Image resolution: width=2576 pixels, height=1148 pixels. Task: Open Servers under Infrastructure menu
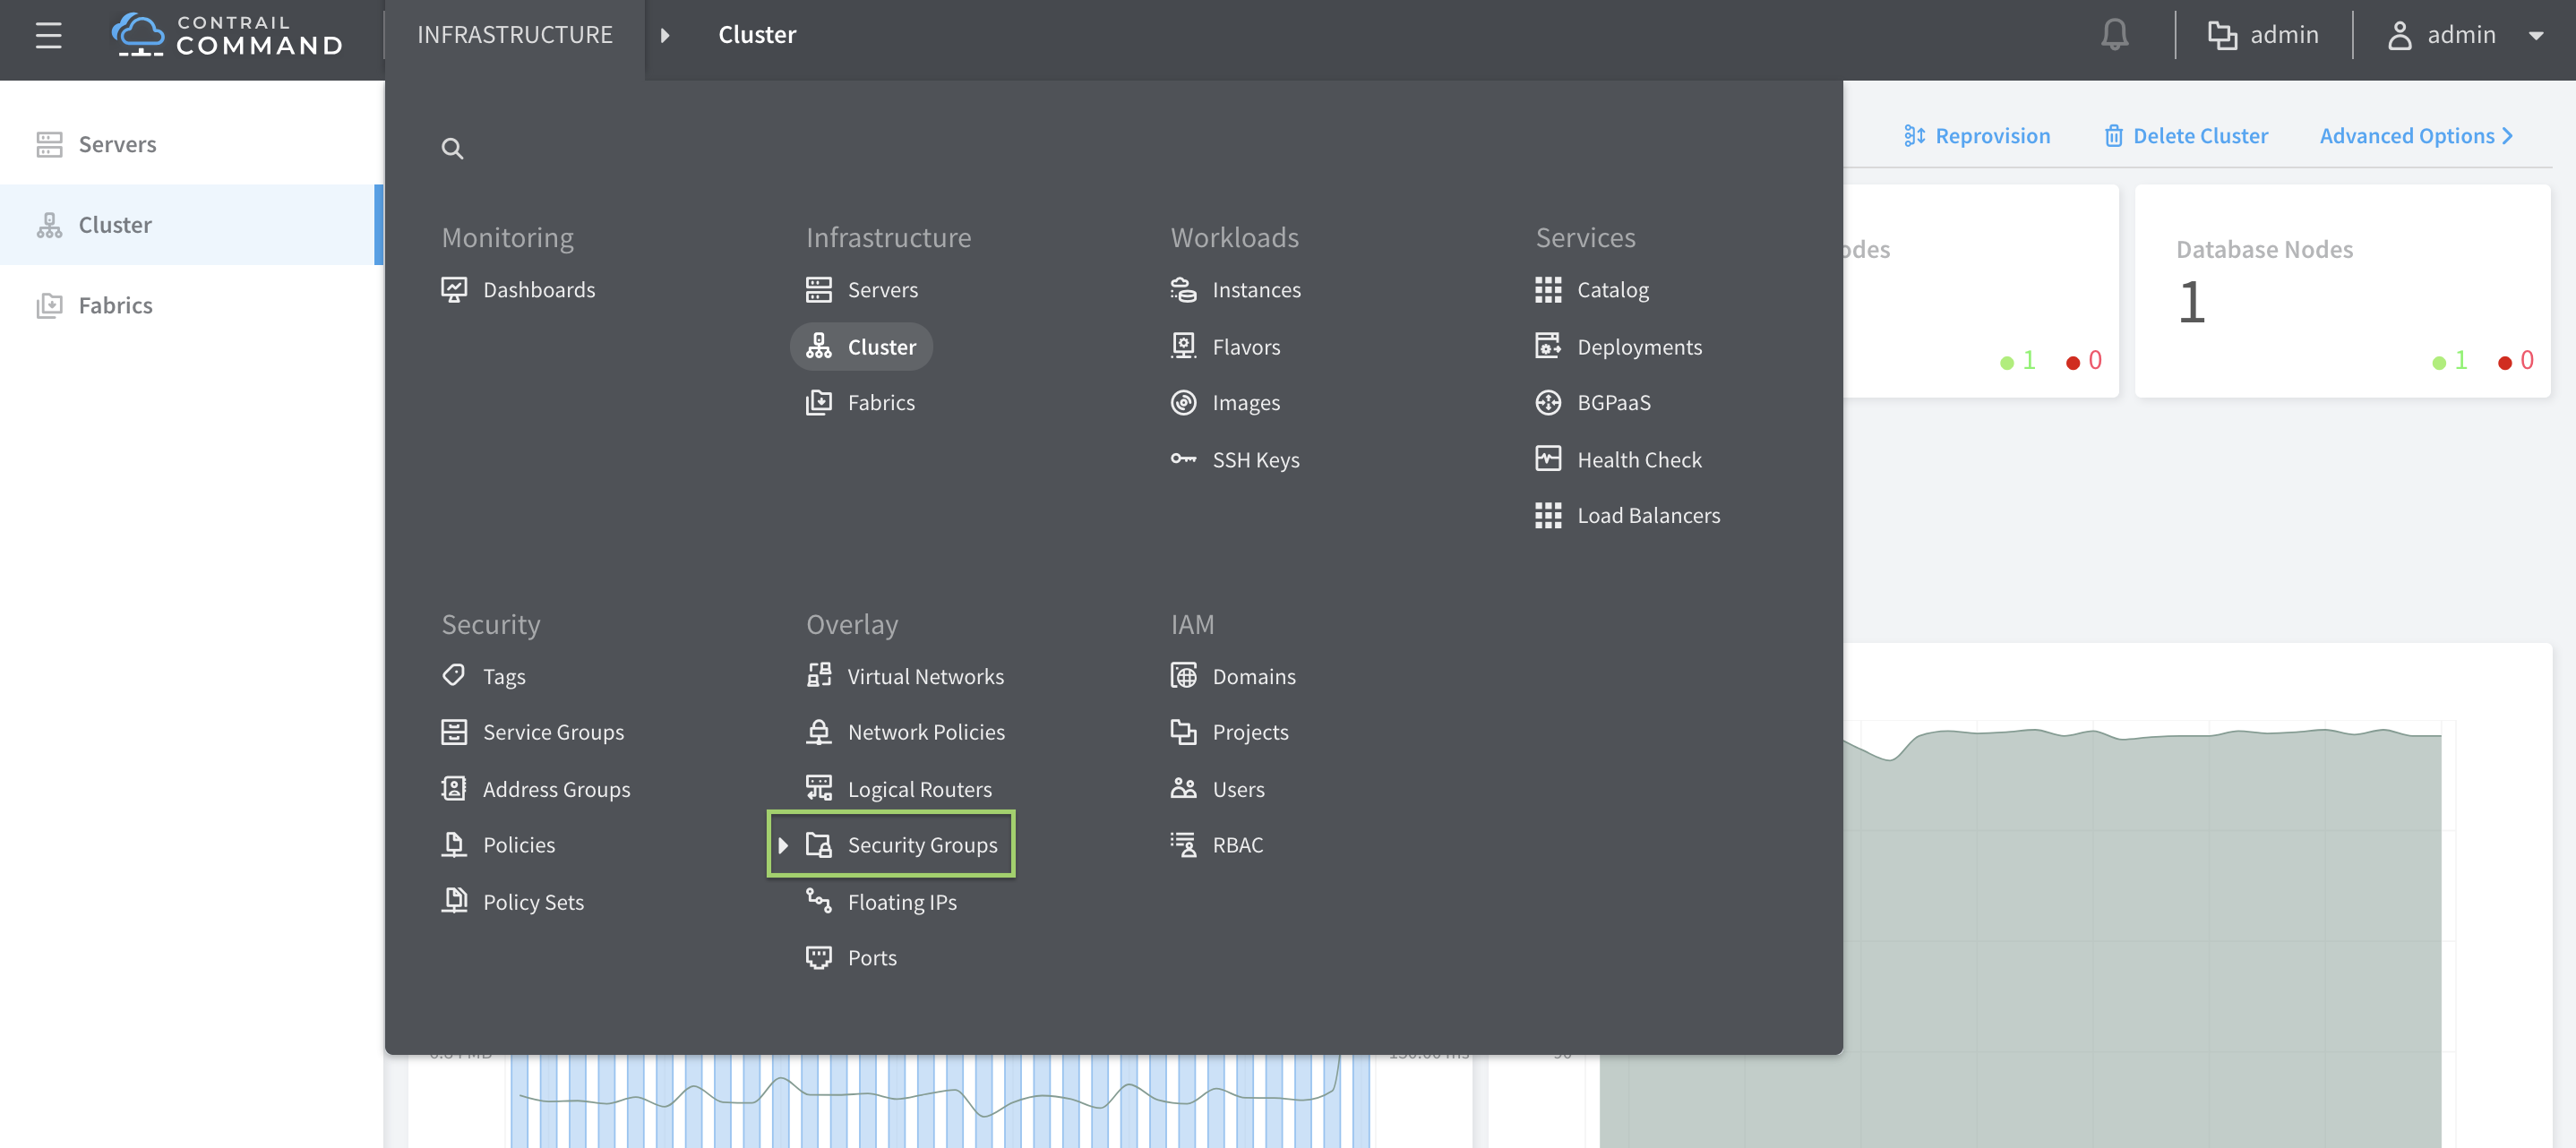(x=883, y=290)
